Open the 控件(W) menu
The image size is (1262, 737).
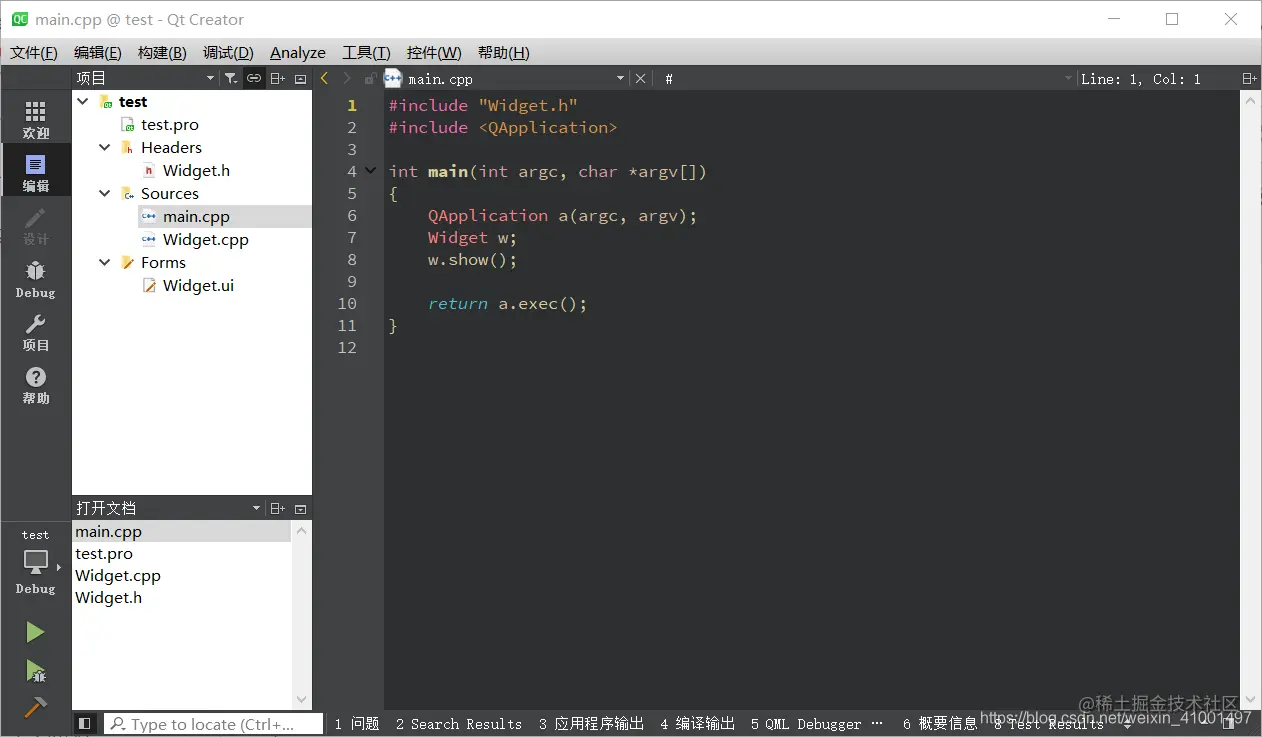click(x=434, y=53)
